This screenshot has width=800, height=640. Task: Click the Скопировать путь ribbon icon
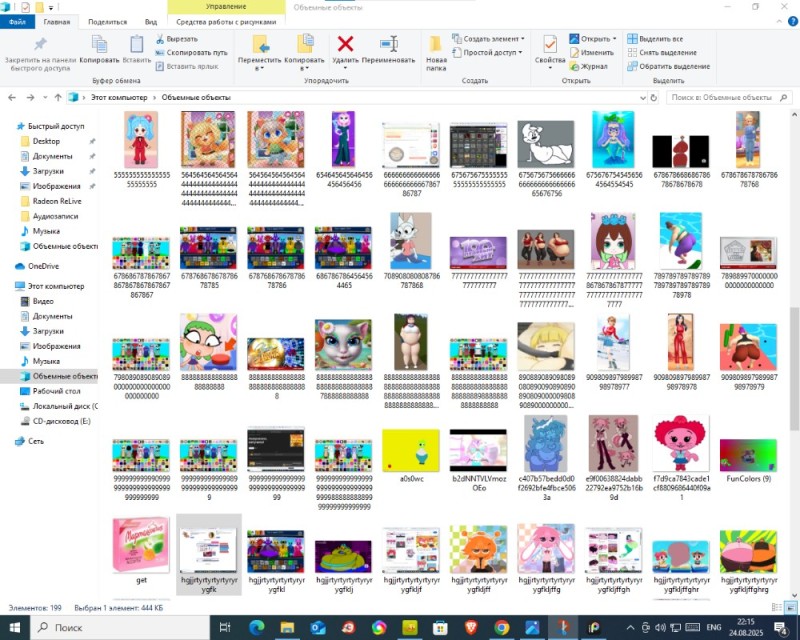coord(160,53)
